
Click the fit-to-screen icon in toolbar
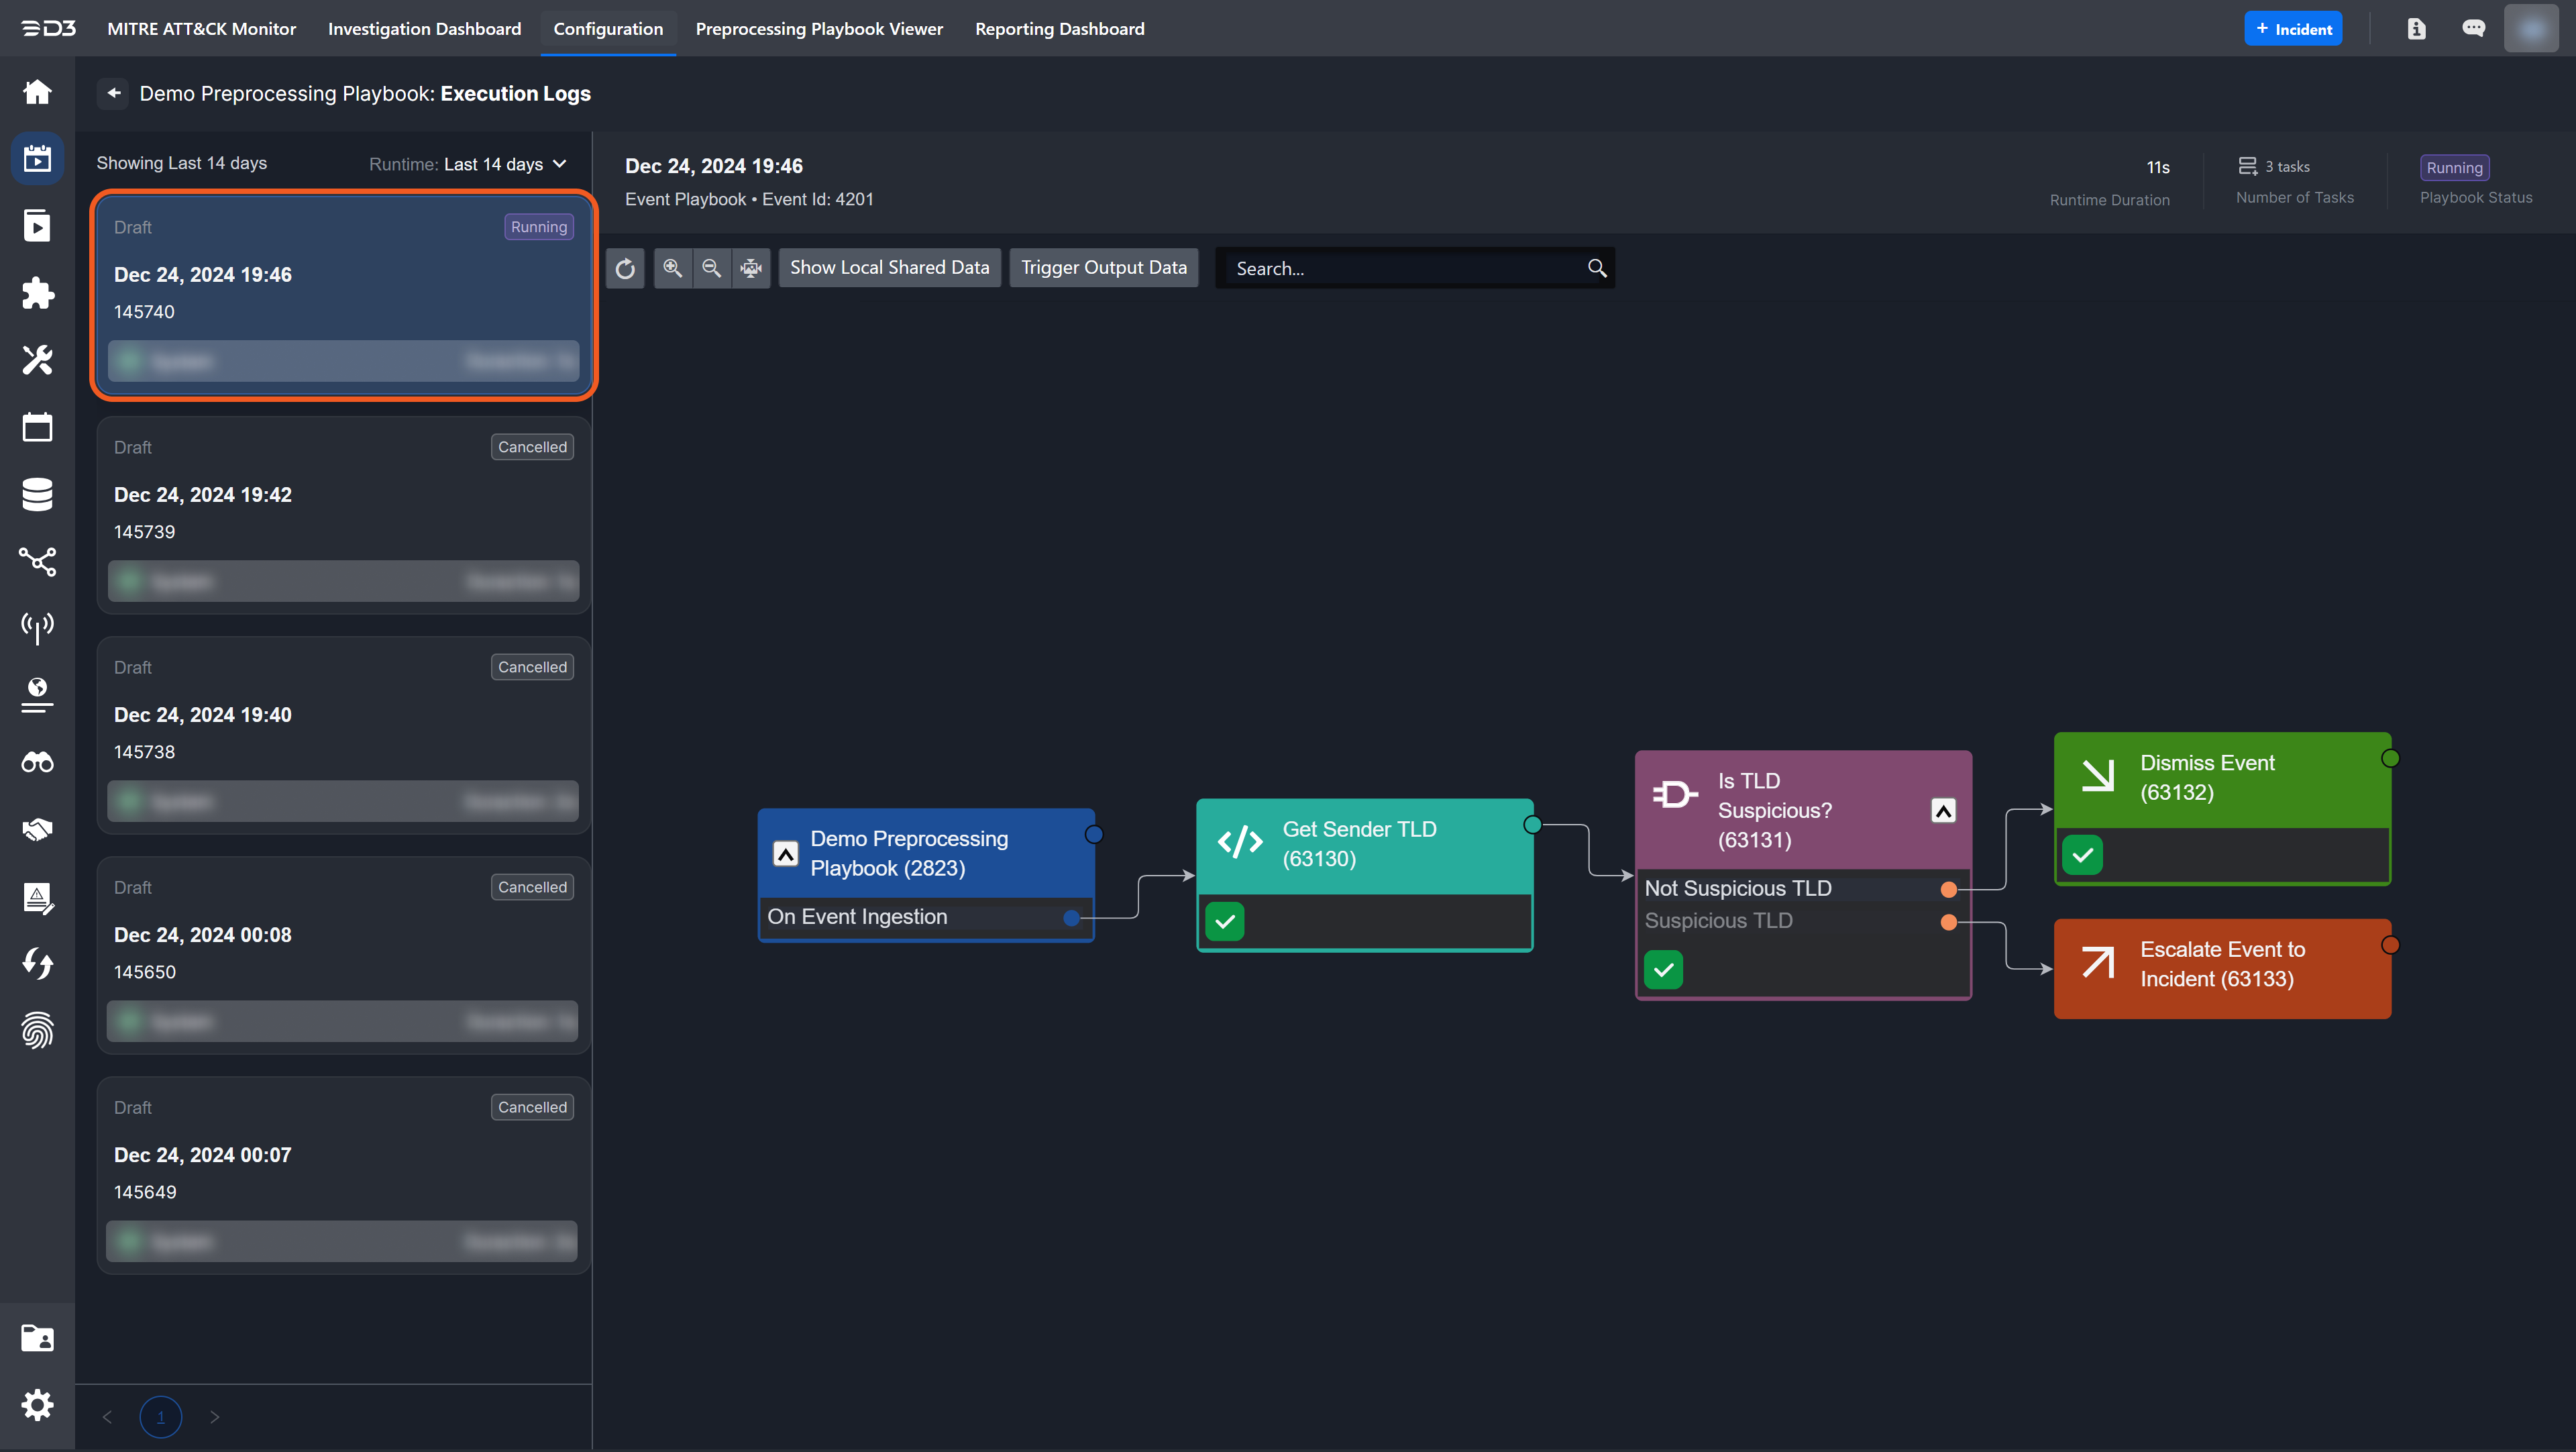pyautogui.click(x=751, y=268)
